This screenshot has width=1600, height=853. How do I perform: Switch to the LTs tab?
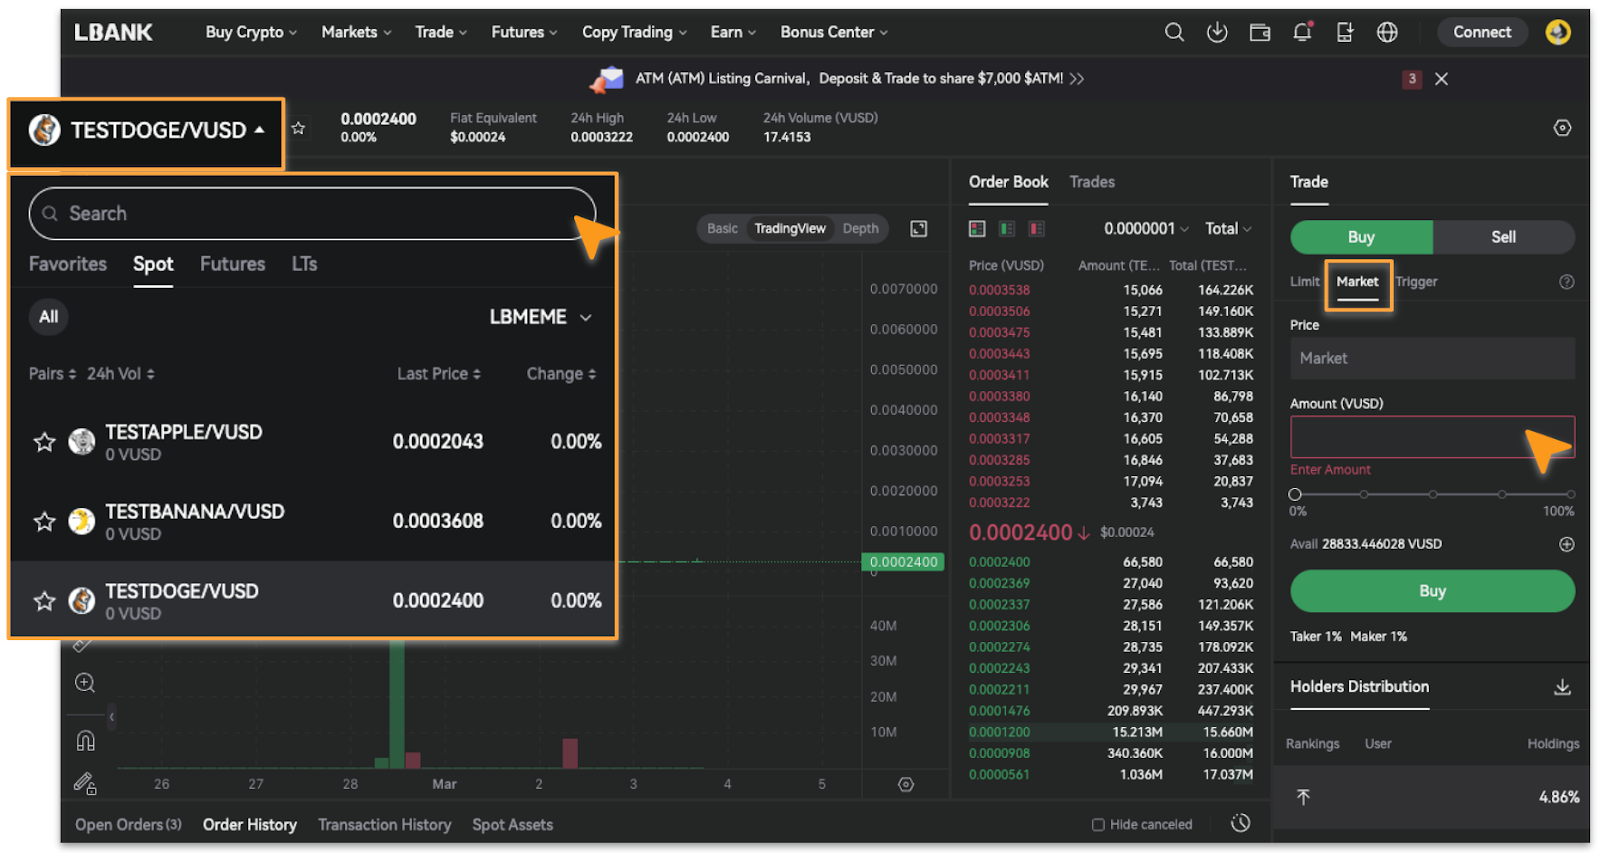(x=304, y=264)
